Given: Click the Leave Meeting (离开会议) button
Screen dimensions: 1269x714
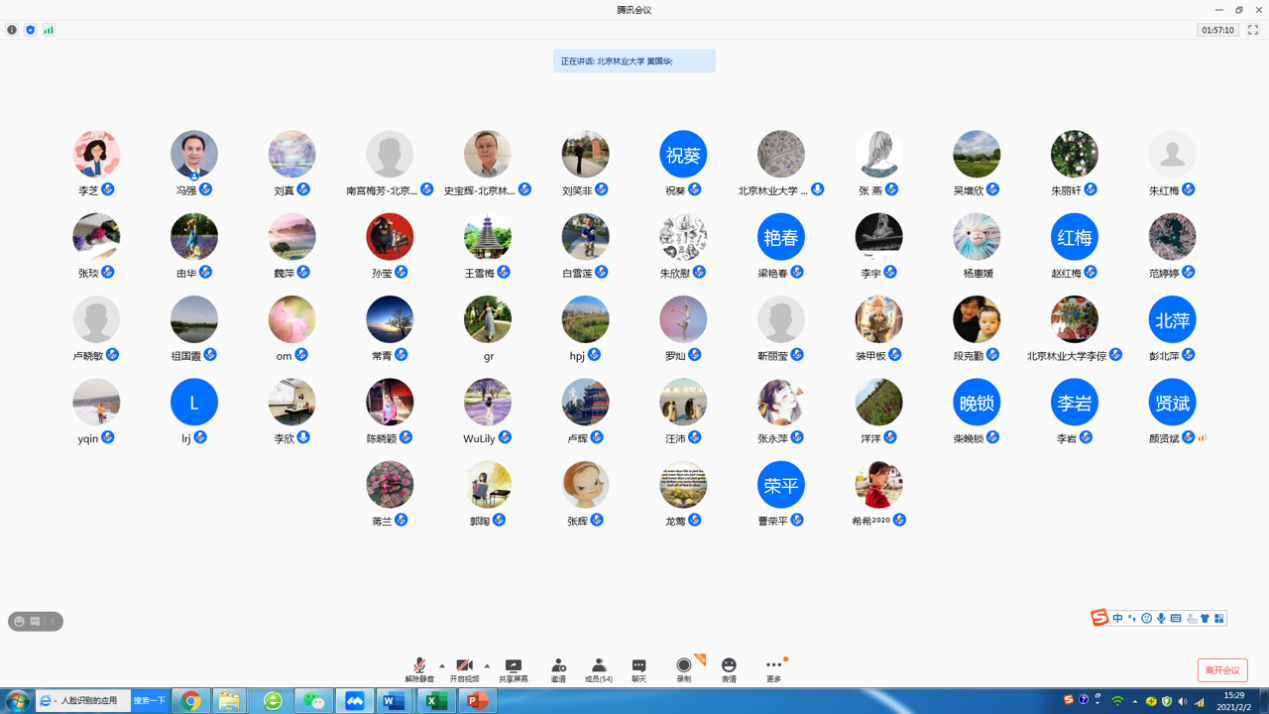Looking at the screenshot, I should click(1222, 670).
